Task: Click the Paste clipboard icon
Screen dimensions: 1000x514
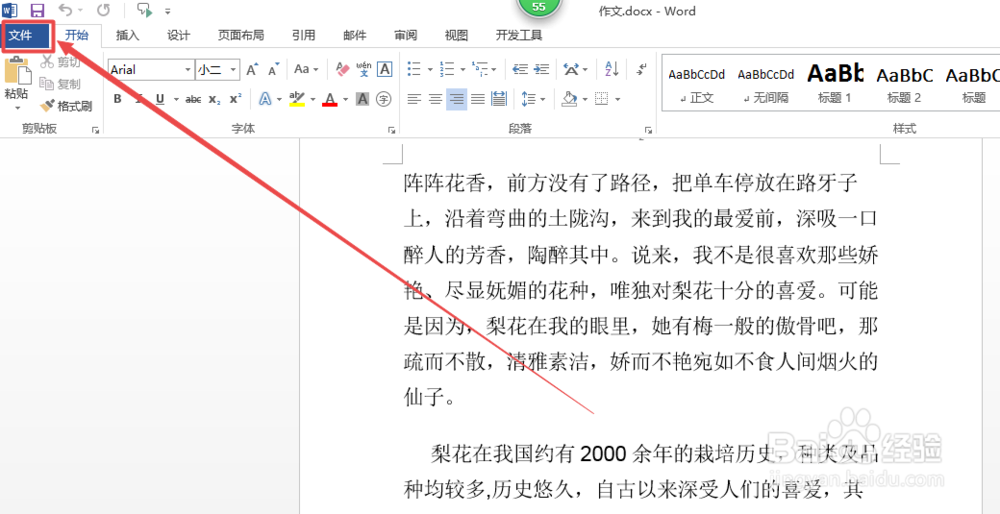Action: tap(17, 70)
